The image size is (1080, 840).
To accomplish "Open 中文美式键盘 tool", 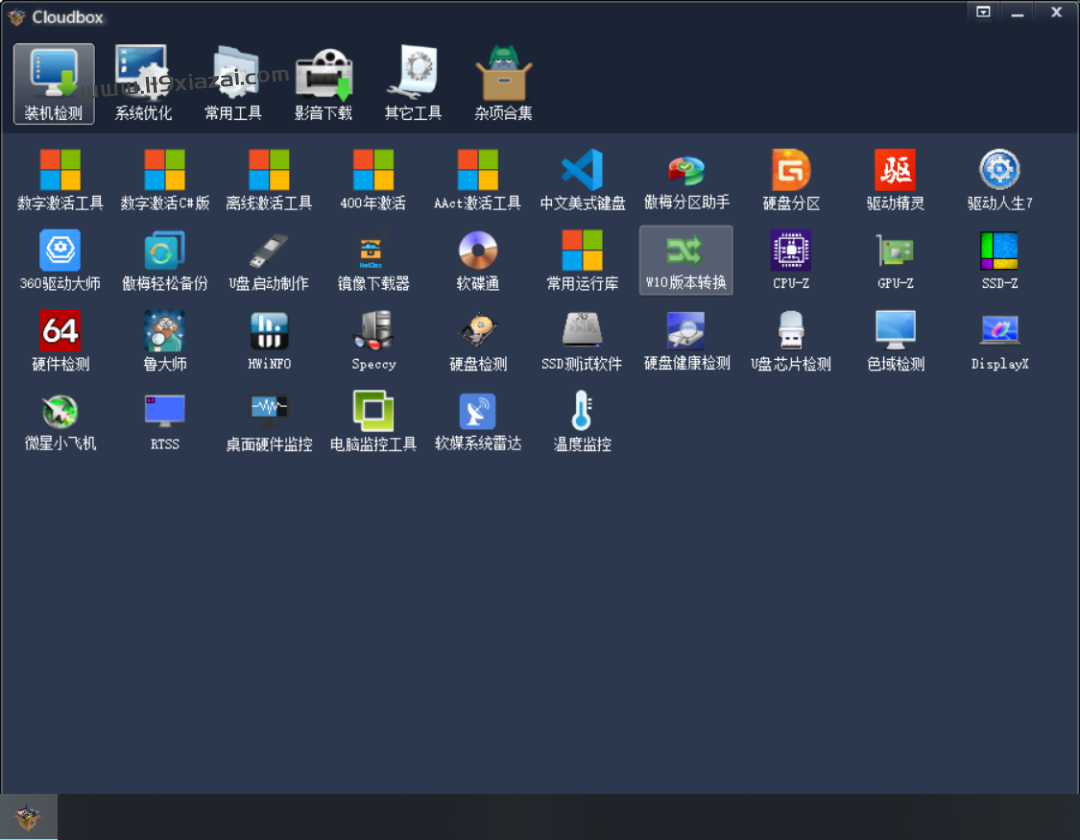I will pyautogui.click(x=582, y=180).
